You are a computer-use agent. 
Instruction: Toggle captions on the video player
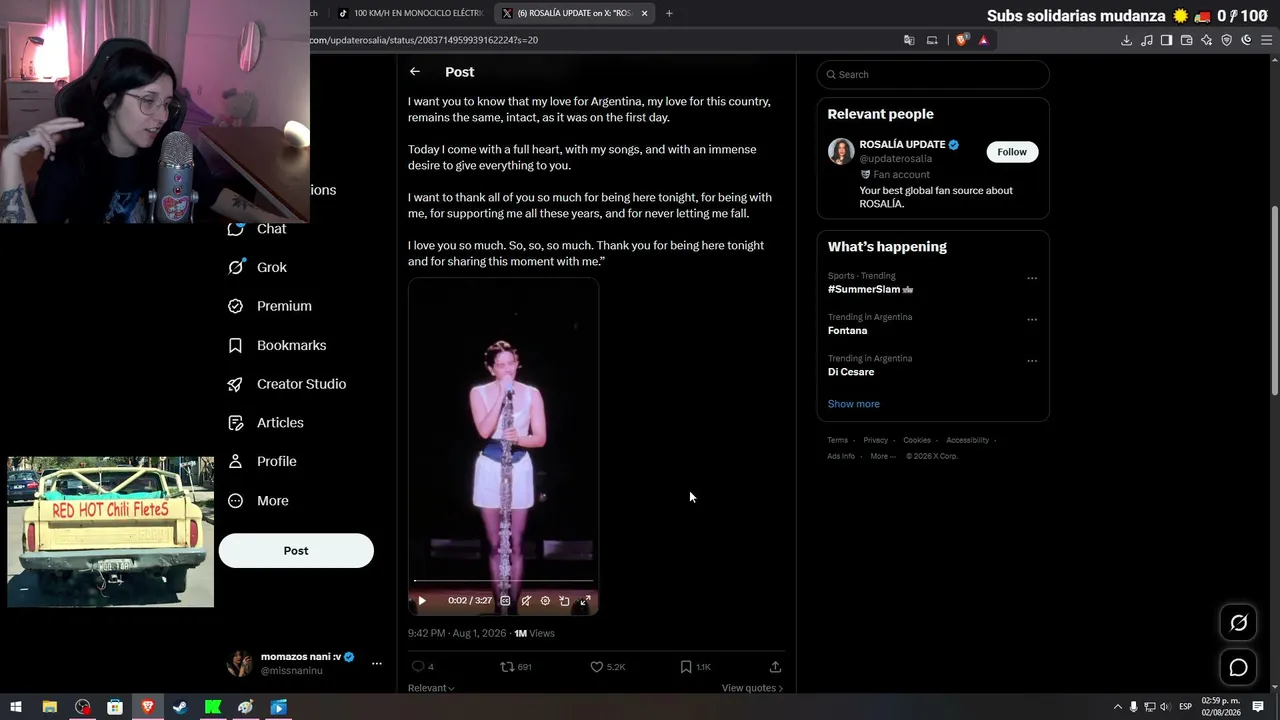(505, 601)
